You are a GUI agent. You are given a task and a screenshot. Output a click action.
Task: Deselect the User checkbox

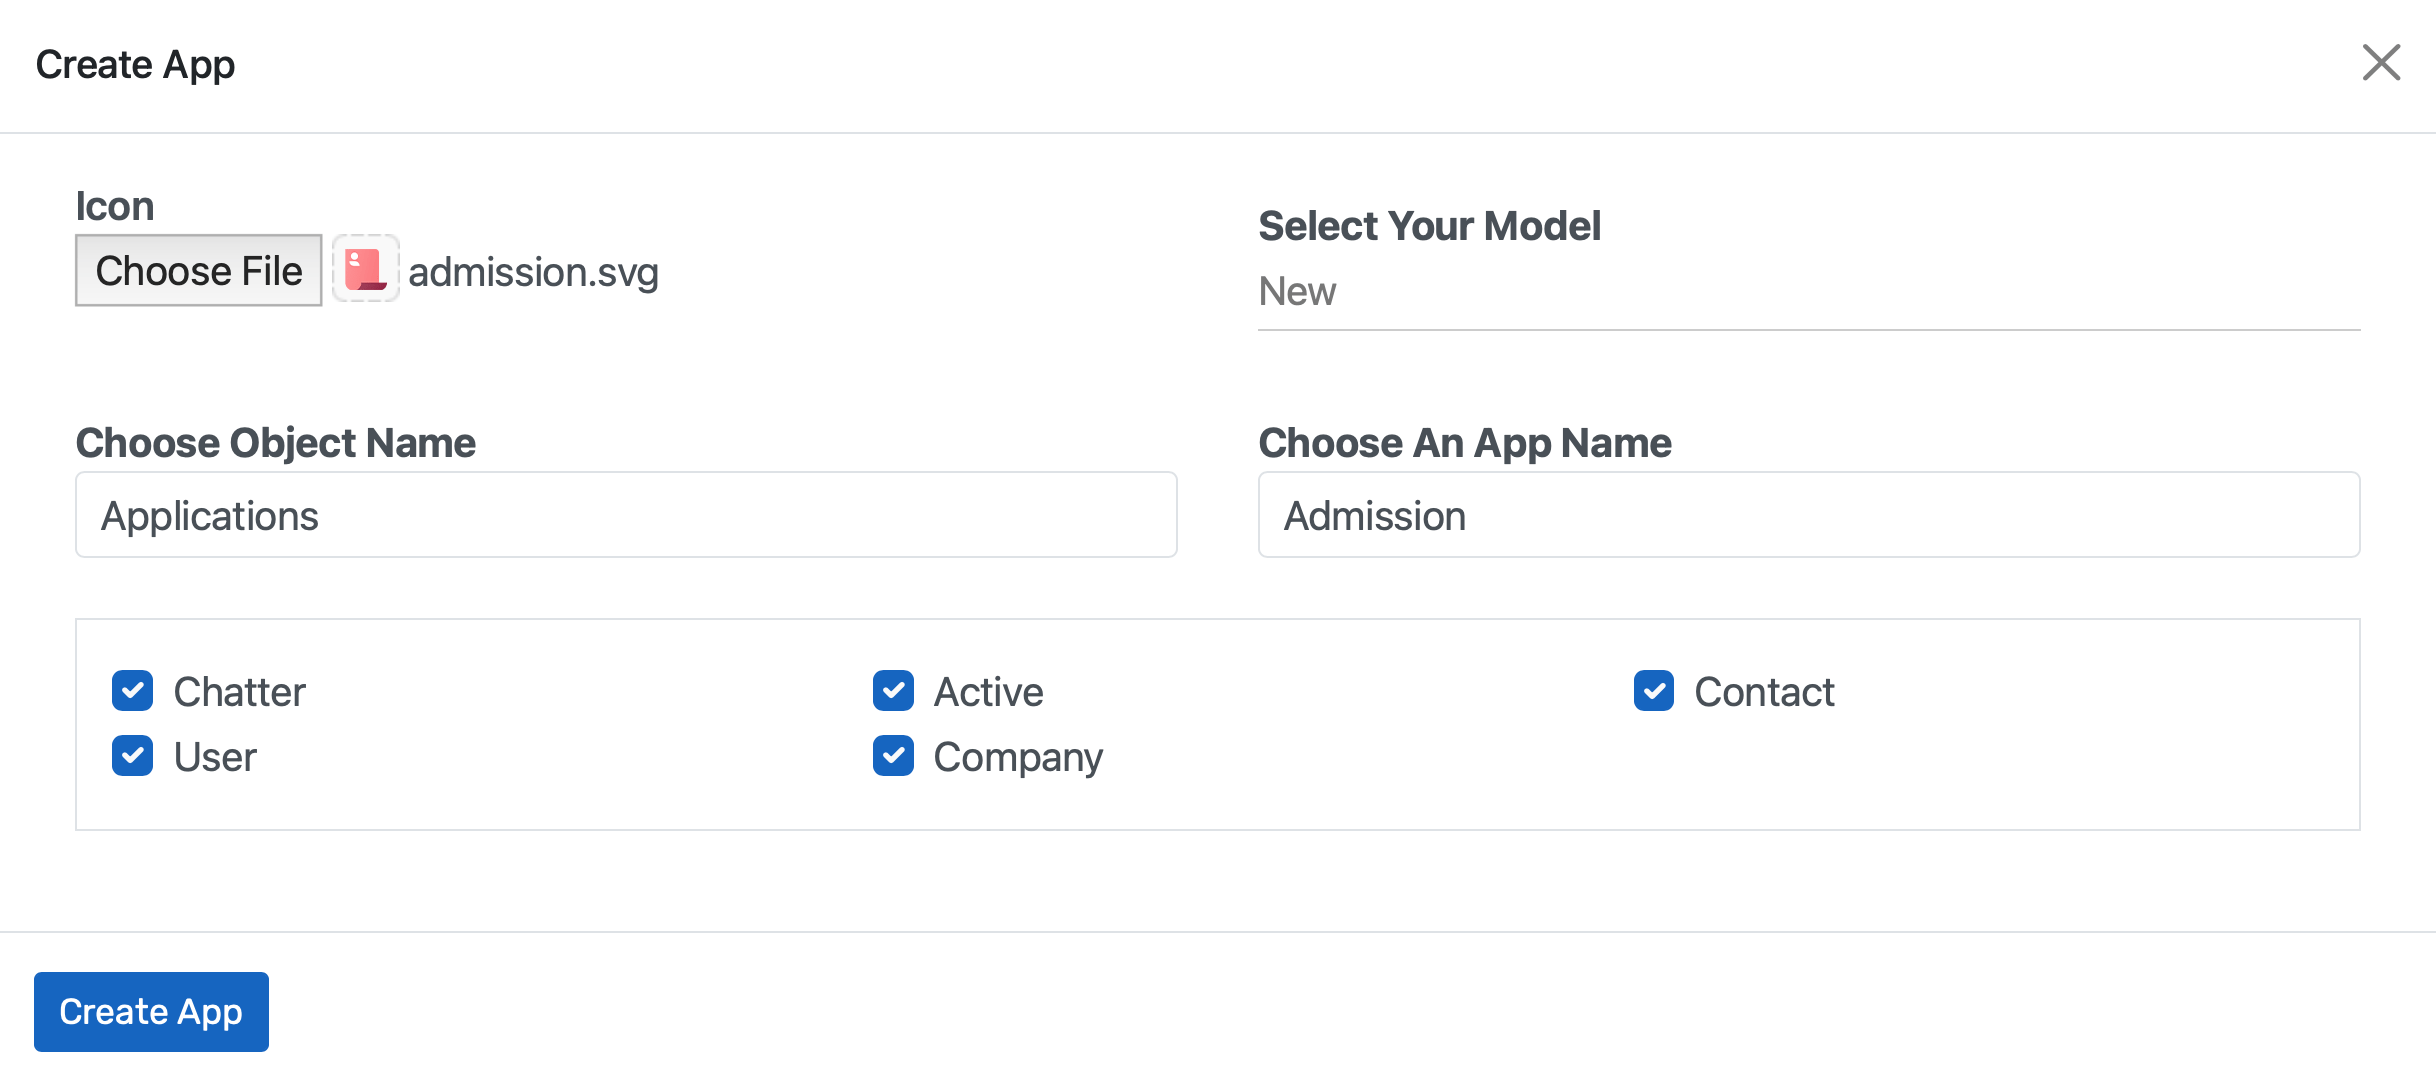(x=132, y=756)
